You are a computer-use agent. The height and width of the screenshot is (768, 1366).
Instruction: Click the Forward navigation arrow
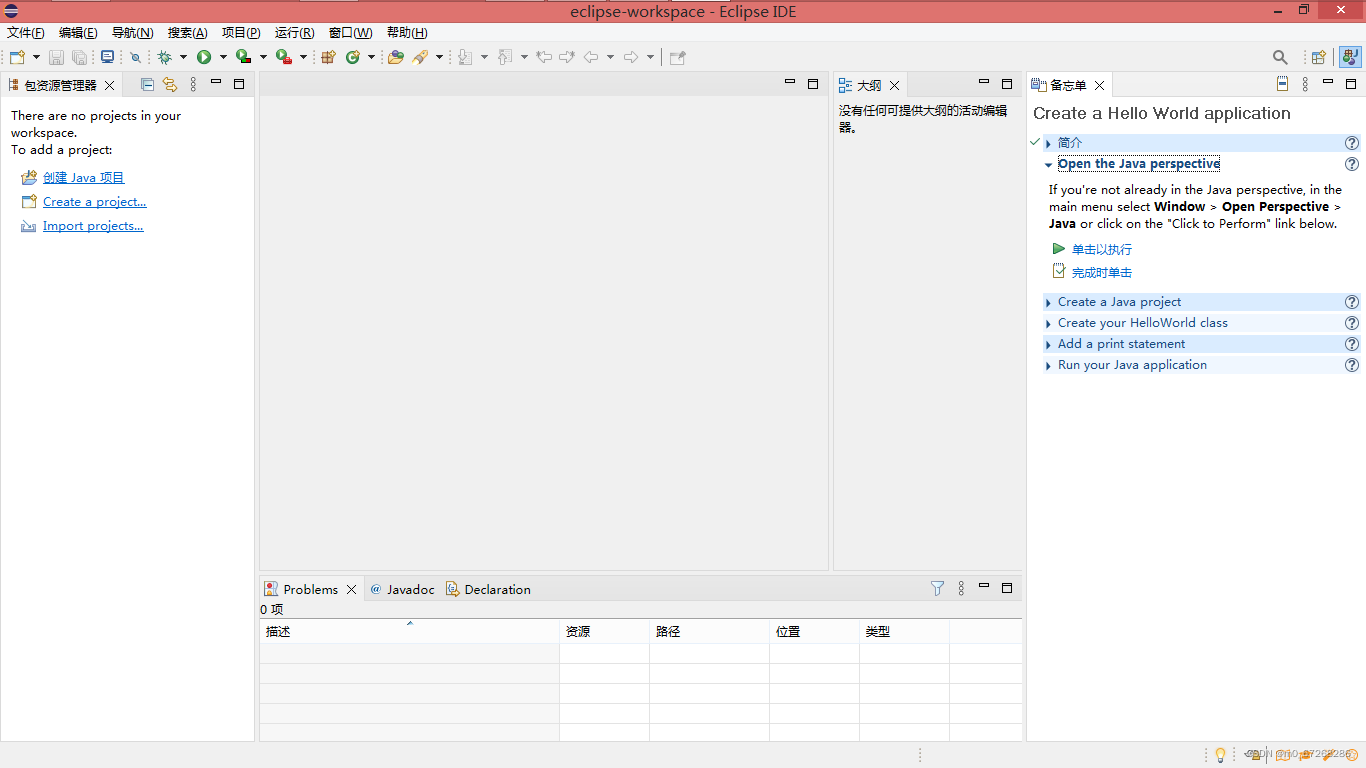click(x=631, y=57)
